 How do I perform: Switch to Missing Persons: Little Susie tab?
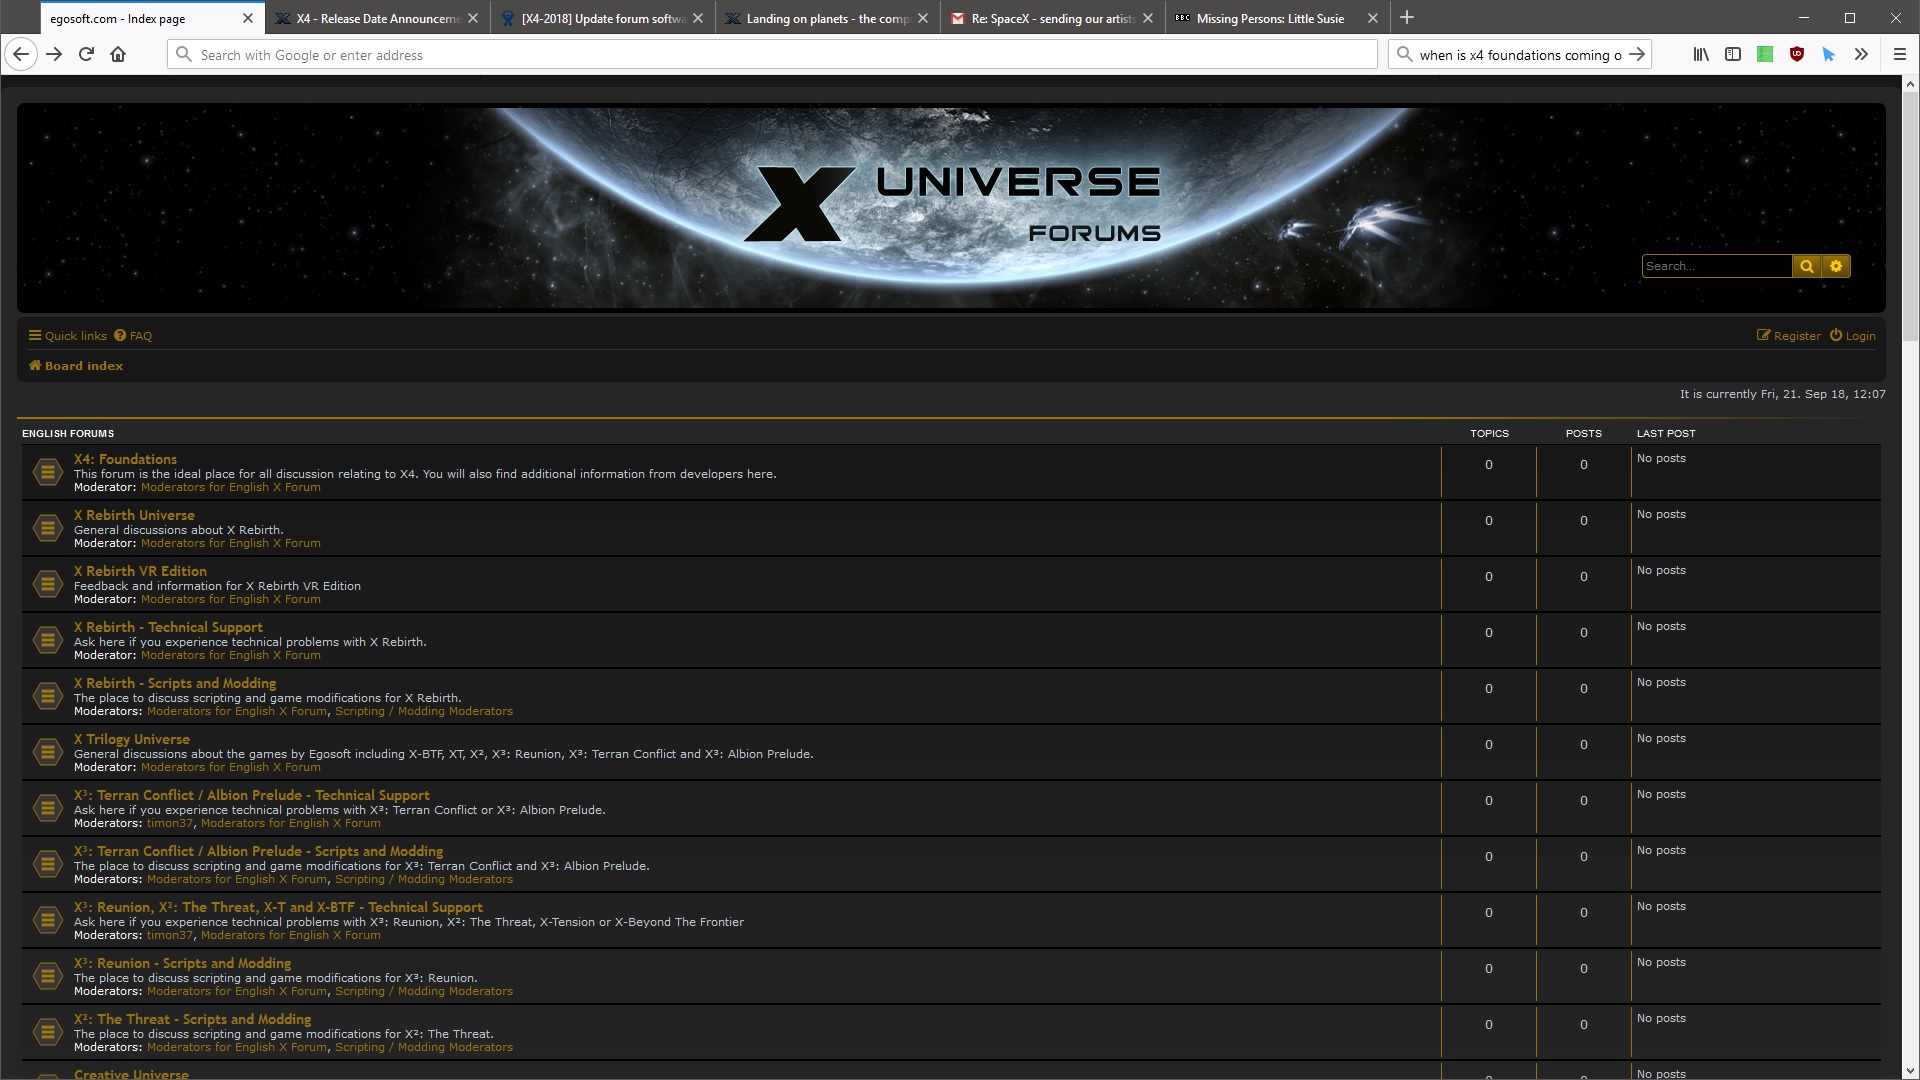pos(1269,18)
